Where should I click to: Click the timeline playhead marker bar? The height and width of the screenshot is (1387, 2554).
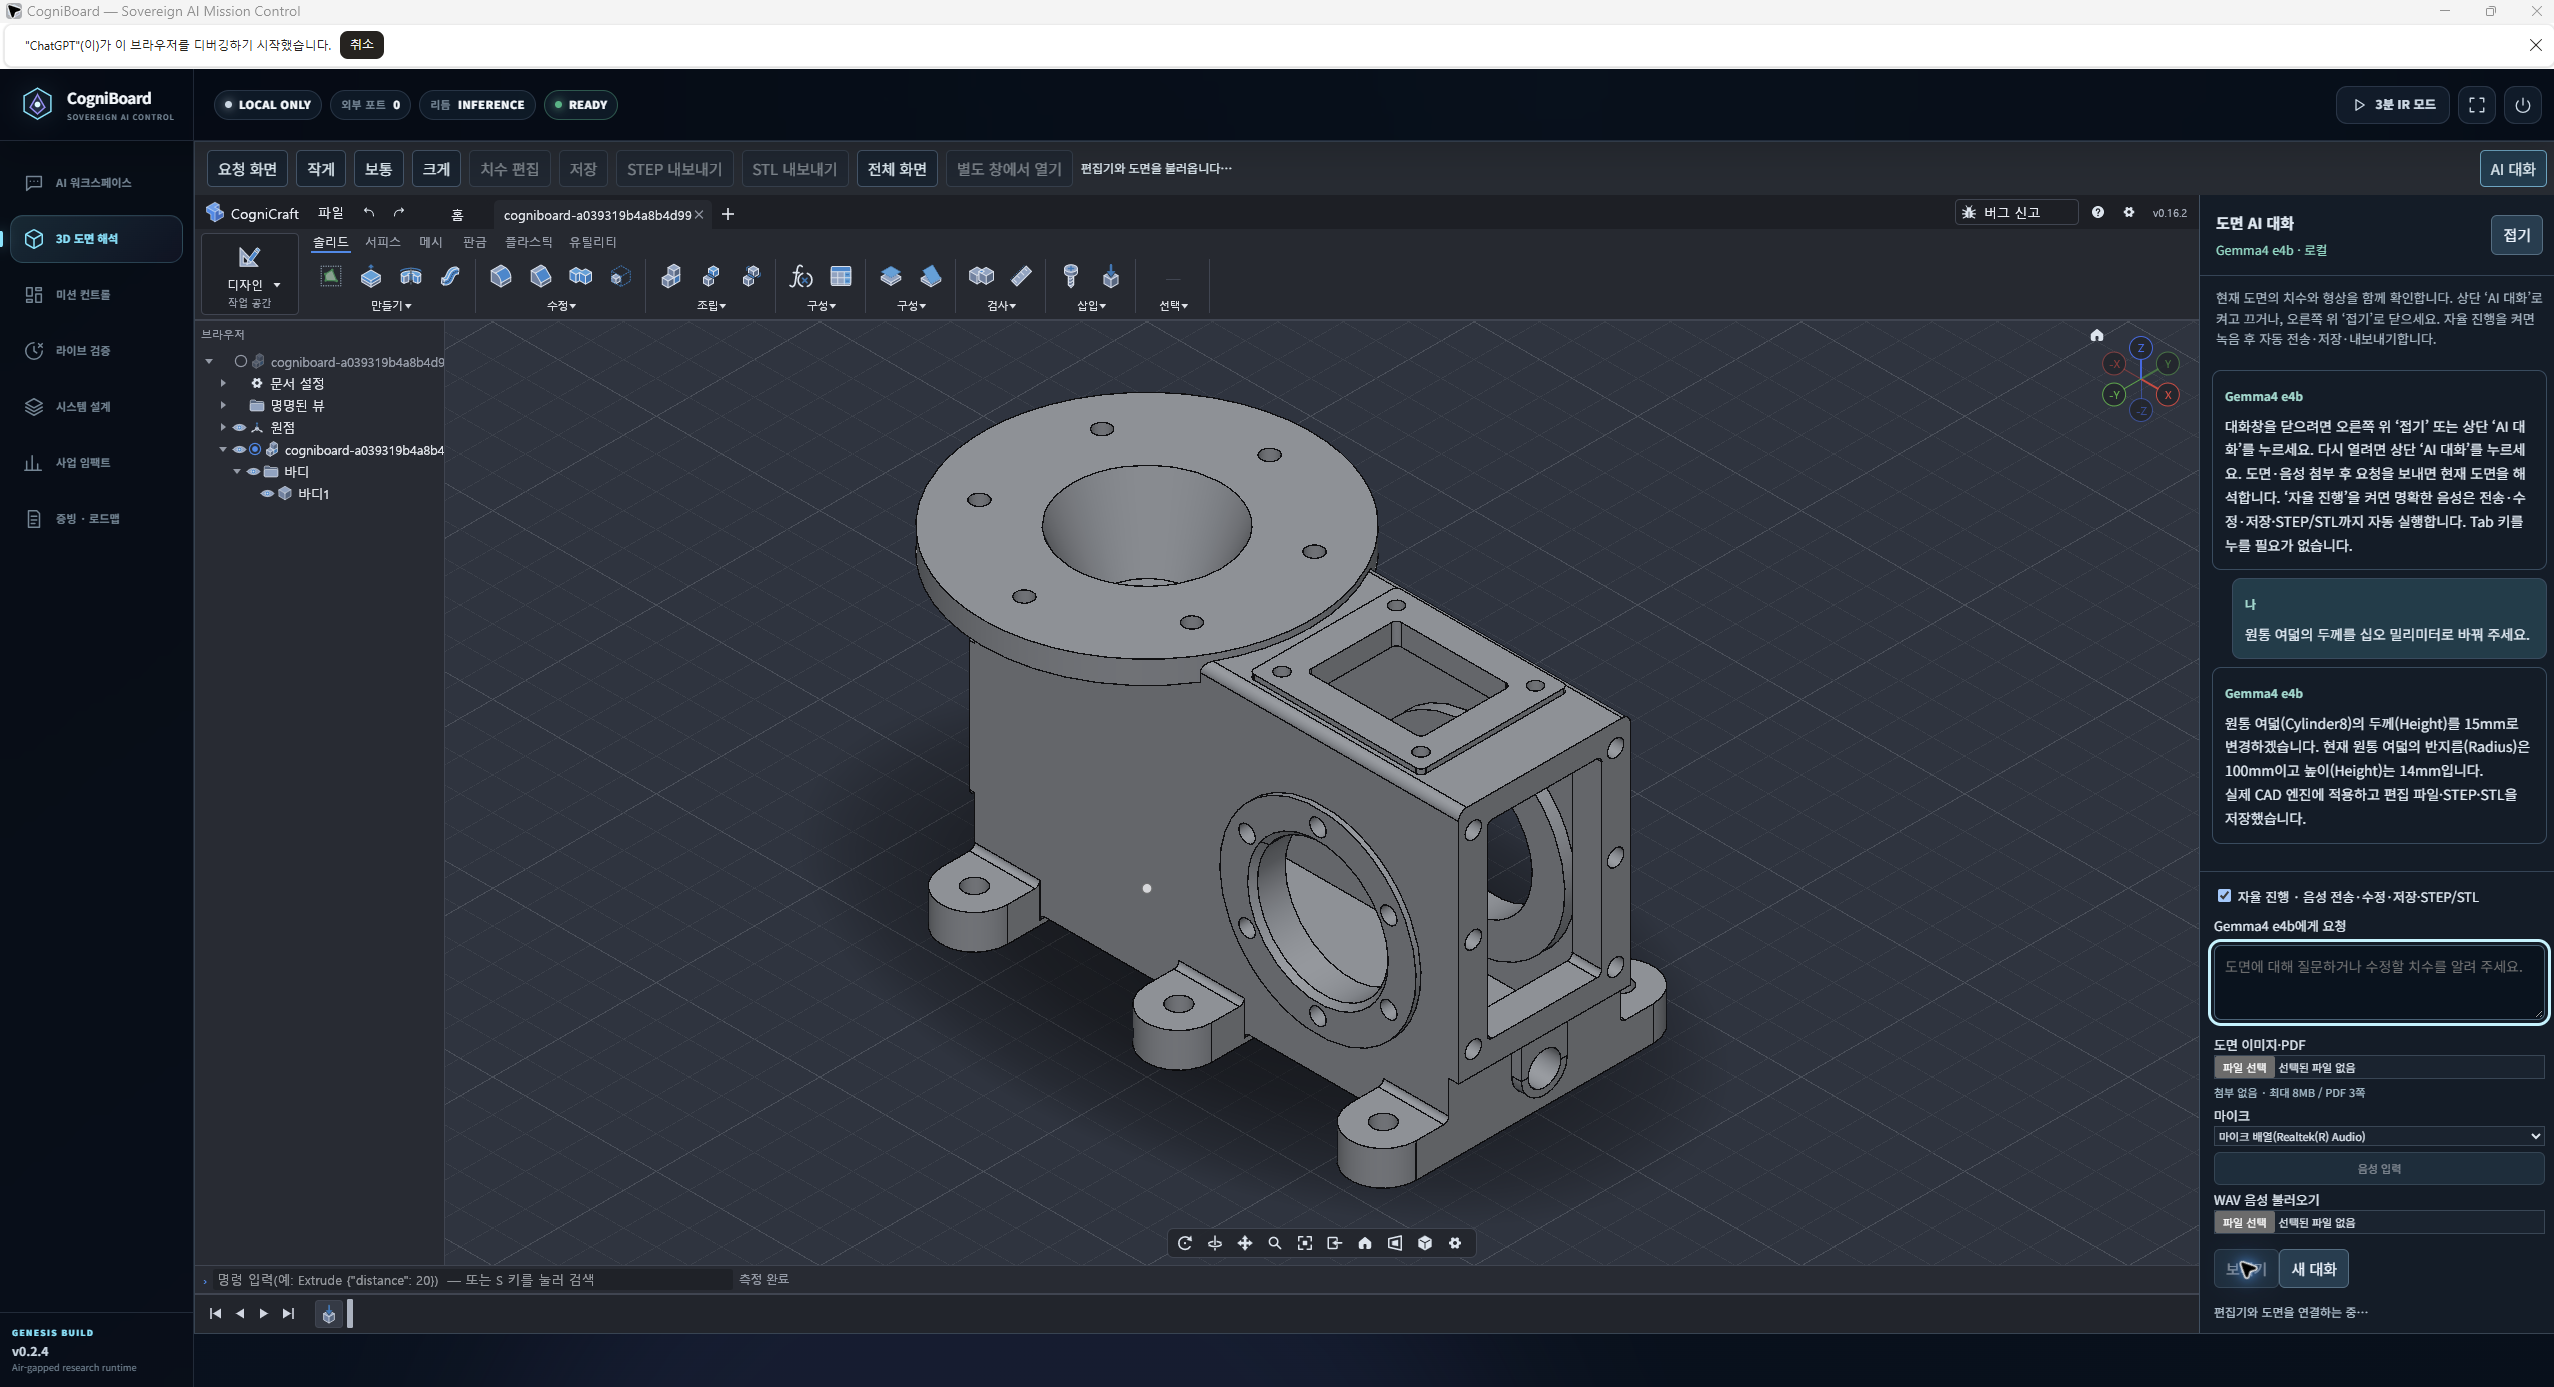[x=350, y=1313]
